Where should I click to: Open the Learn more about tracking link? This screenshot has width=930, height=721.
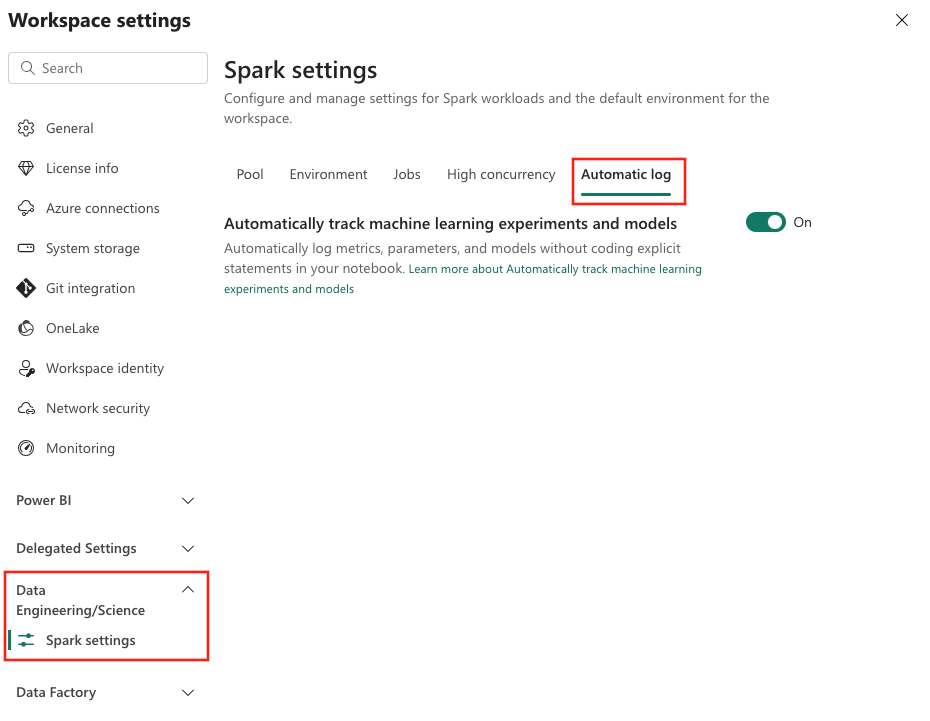pos(463,279)
